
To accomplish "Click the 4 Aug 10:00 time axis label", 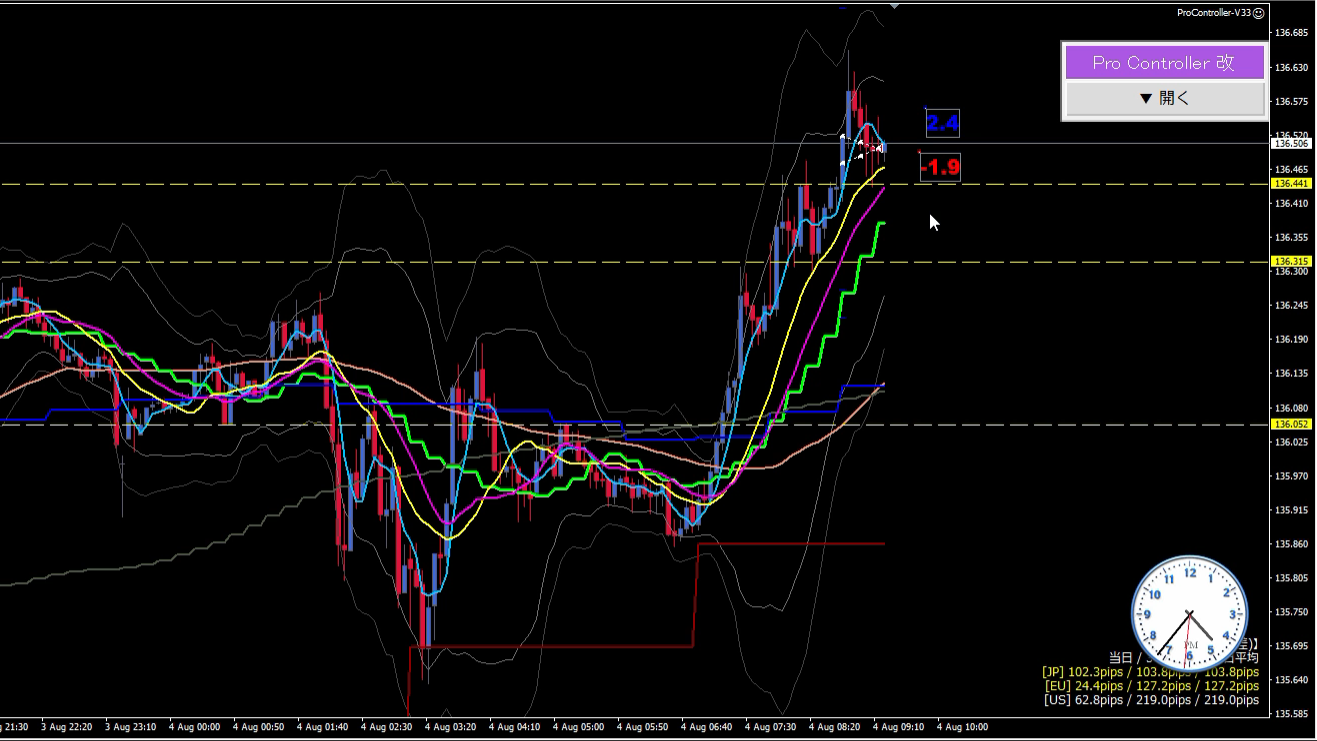I will [963, 727].
